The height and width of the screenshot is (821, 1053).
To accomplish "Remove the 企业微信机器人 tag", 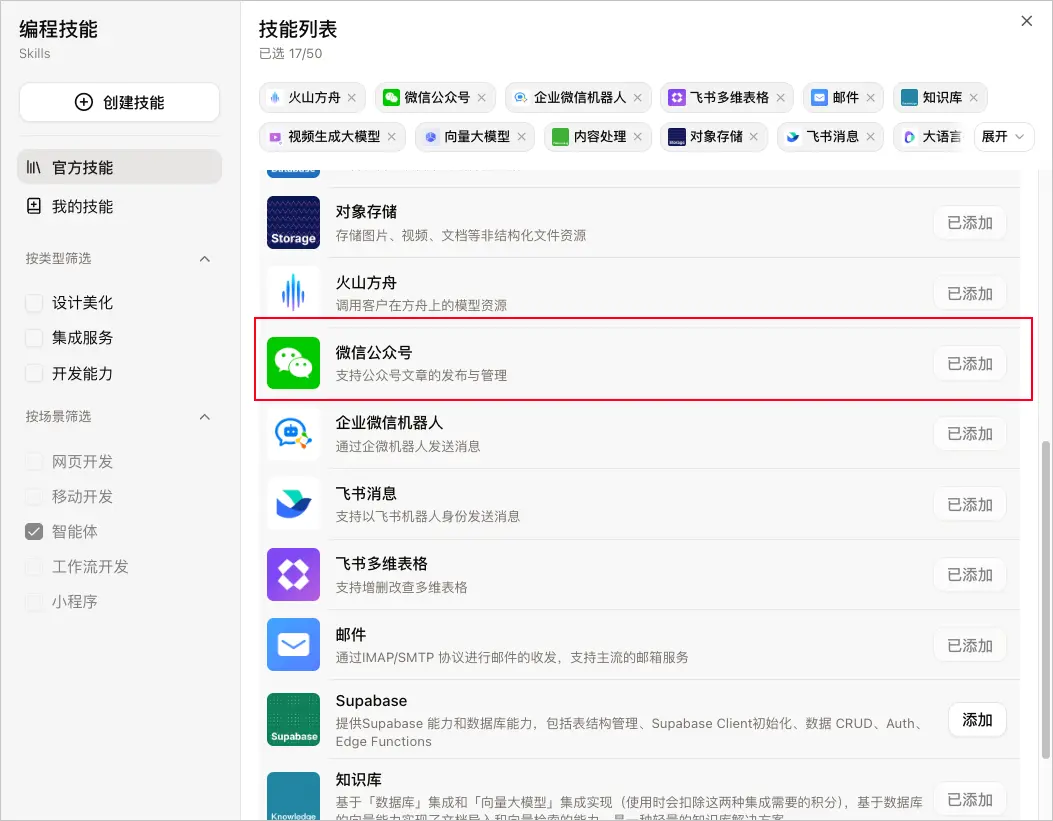I will point(637,98).
